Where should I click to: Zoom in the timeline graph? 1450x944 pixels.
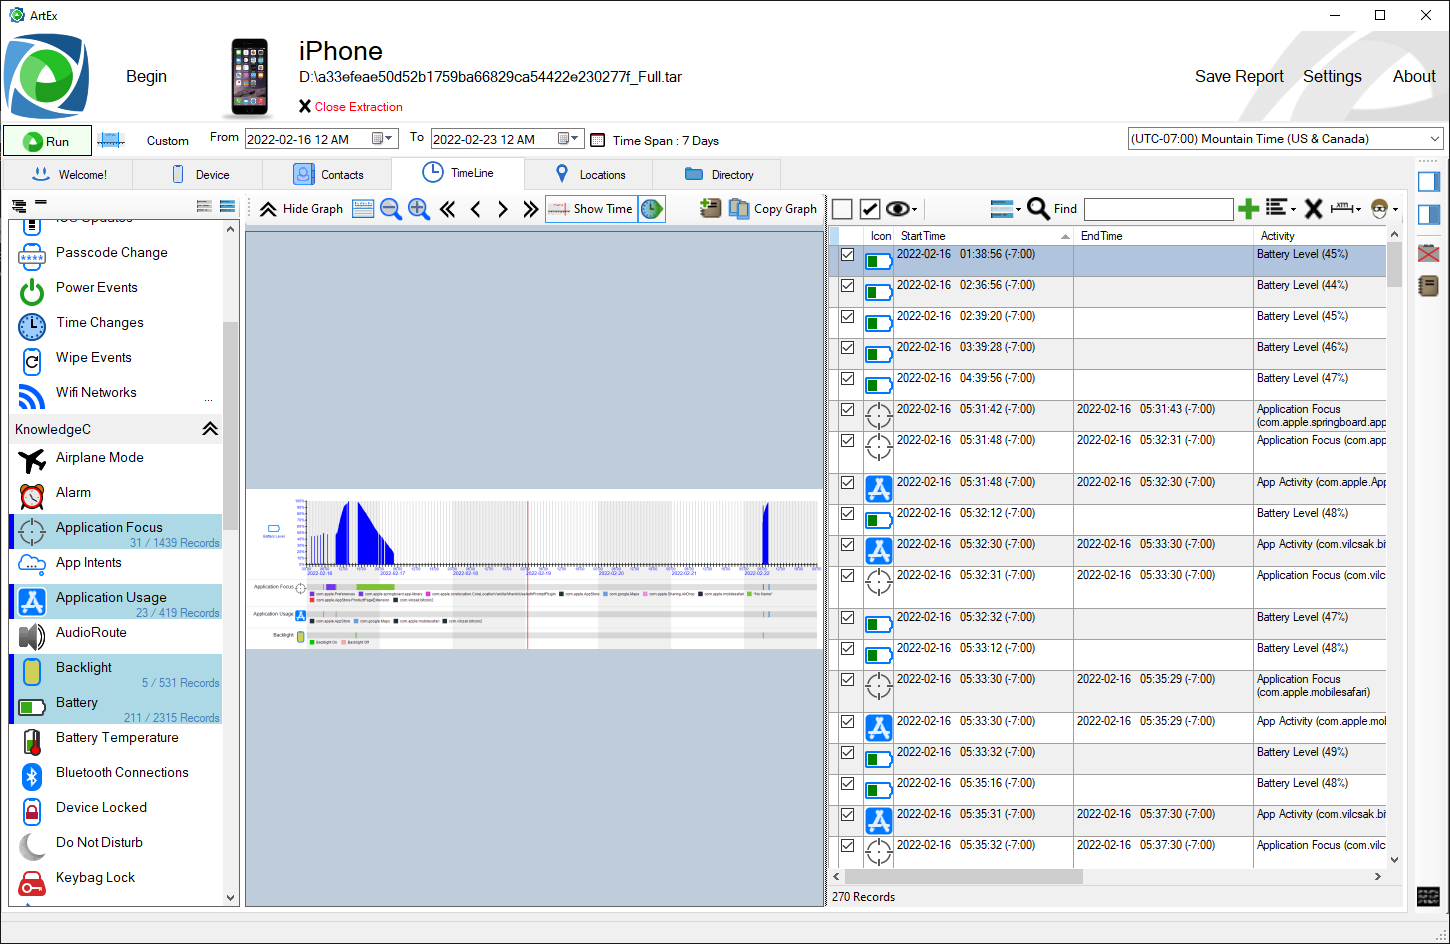pos(419,208)
